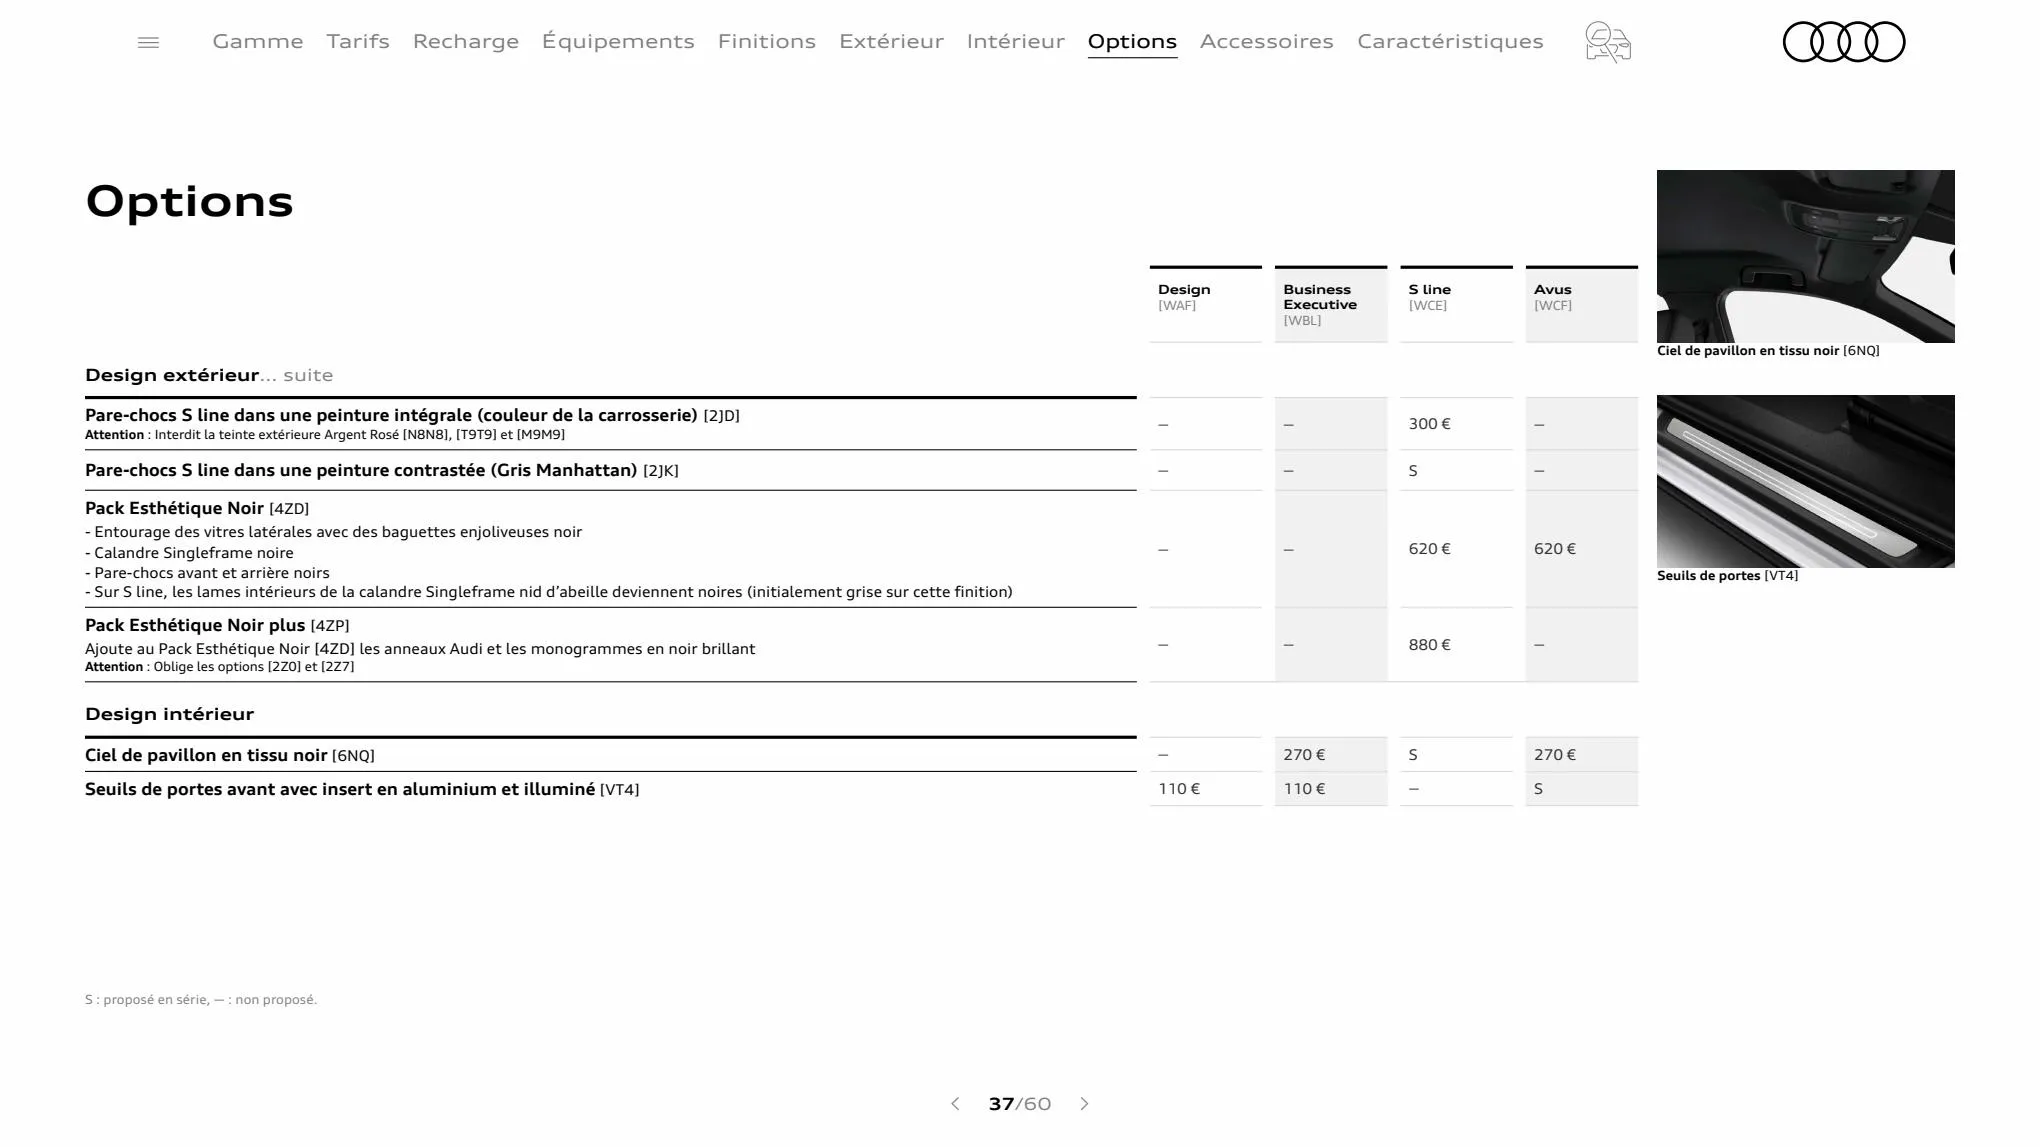Switch to the Recharge tab
Screen dimensions: 2040x1147
(466, 41)
